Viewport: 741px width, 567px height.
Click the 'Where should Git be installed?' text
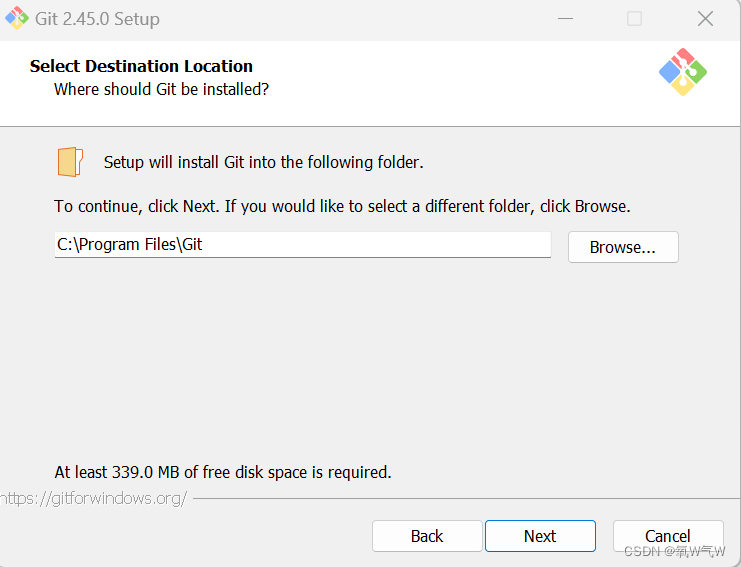(x=162, y=89)
